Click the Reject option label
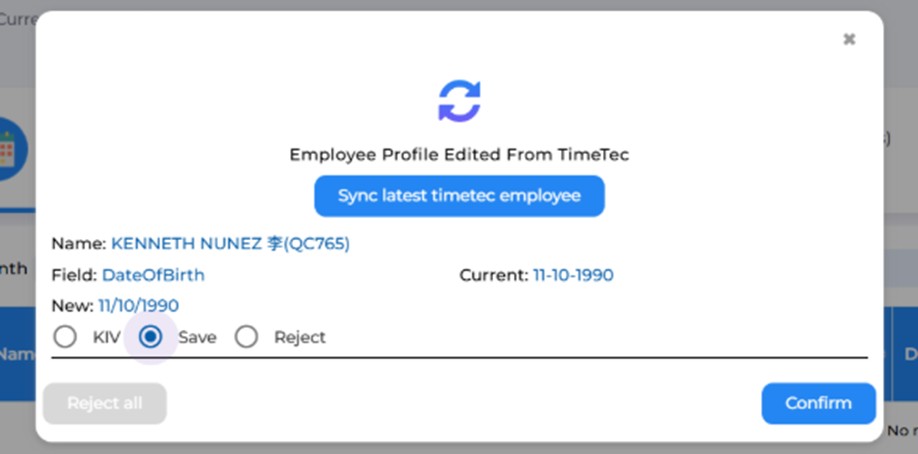Viewport: 918px width, 454px height. (300, 337)
